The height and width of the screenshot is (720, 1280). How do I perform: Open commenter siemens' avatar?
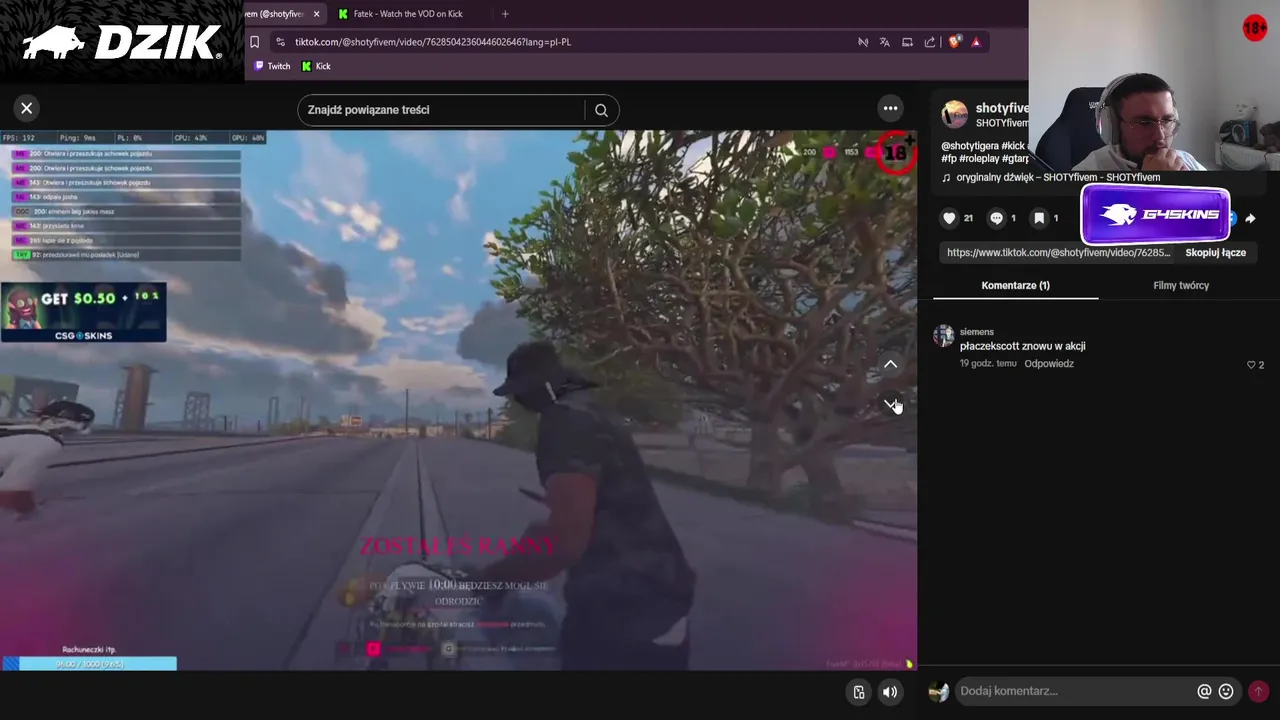click(x=943, y=335)
